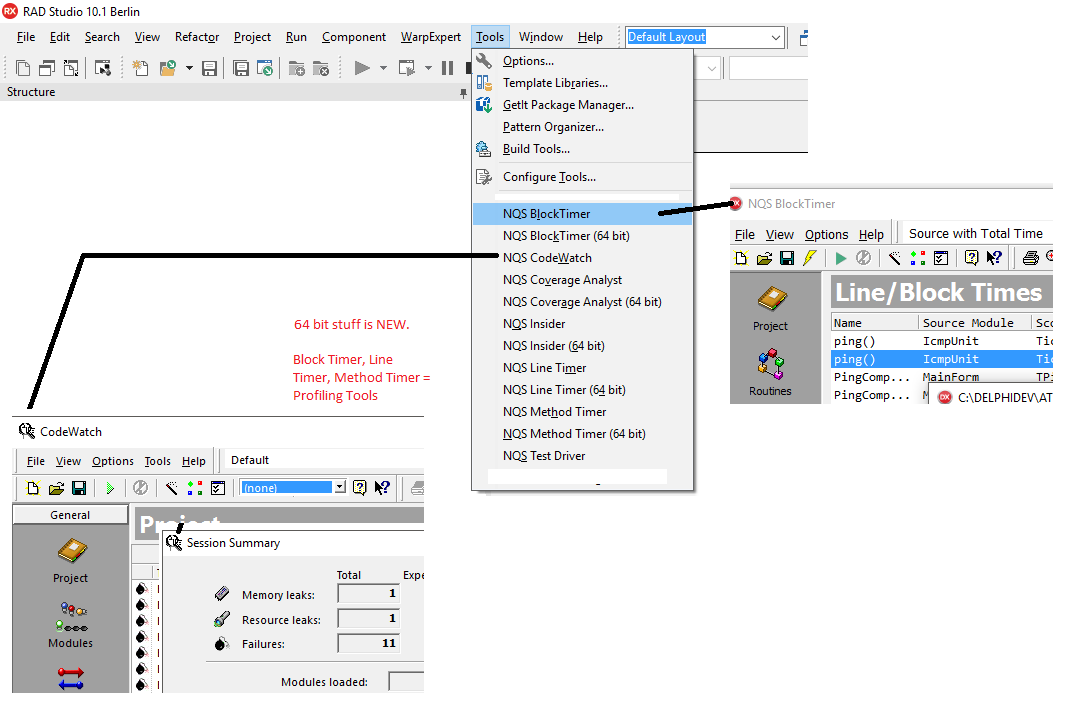This screenshot has height=704, width=1080.
Task: Open the Routines view in BlockTimer sidebar
Action: [x=771, y=373]
